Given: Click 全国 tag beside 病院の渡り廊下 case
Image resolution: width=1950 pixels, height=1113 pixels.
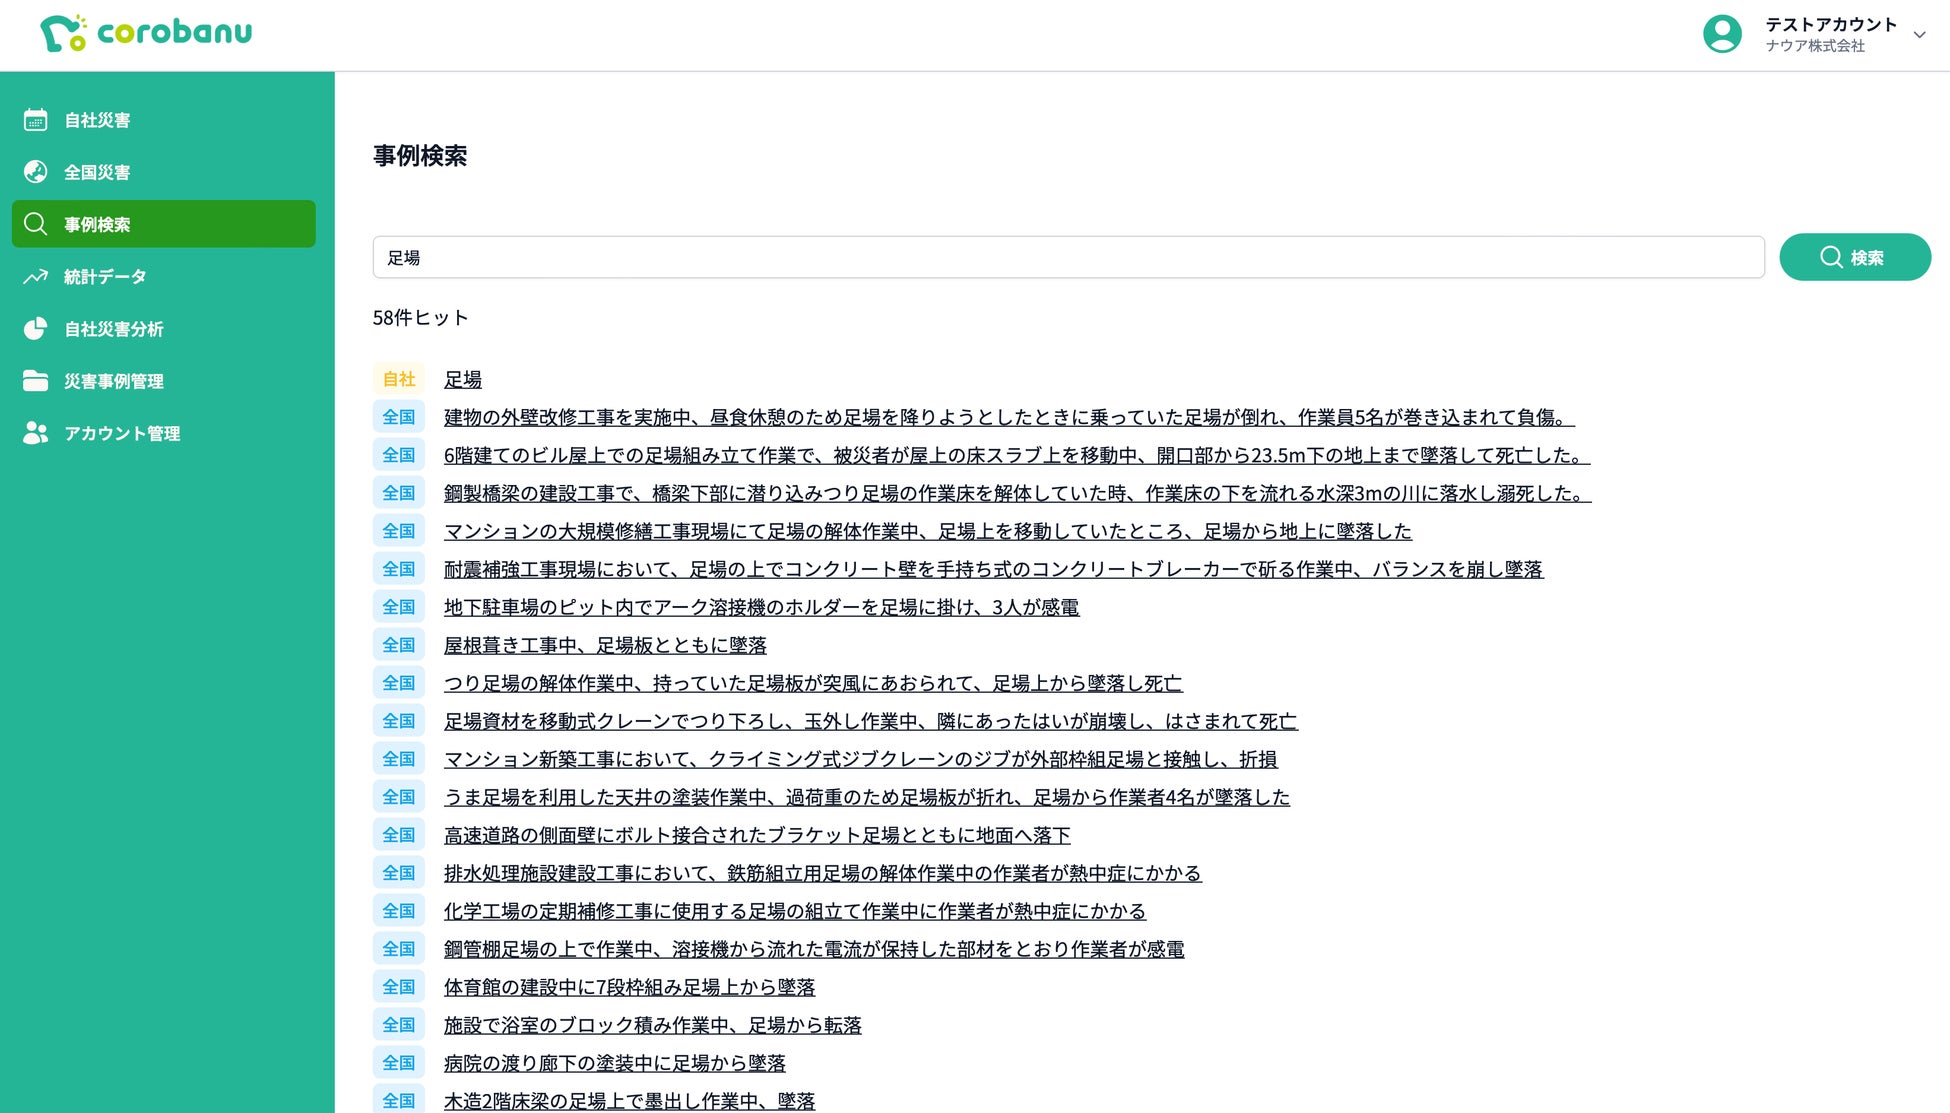Looking at the screenshot, I should point(398,1063).
